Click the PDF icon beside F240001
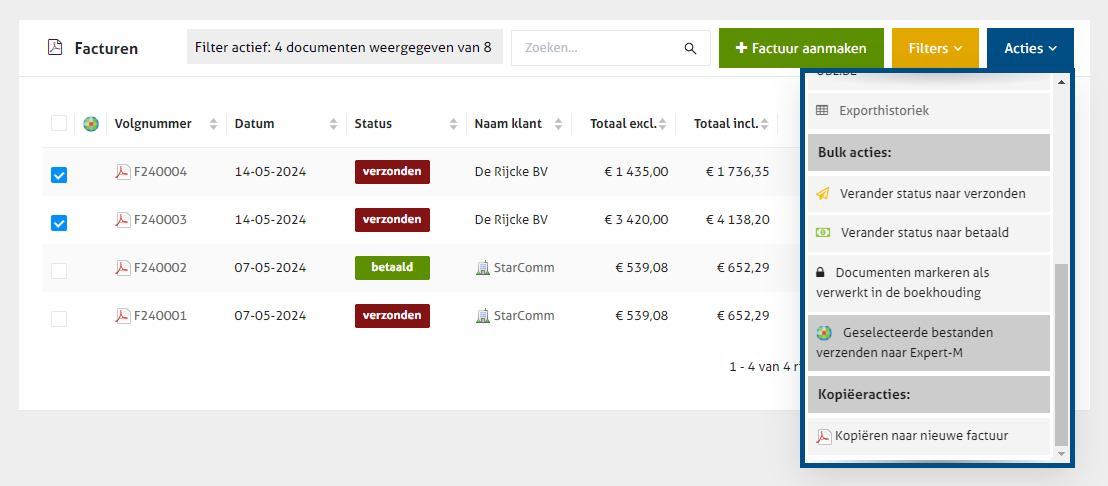This screenshot has width=1108, height=486. [123, 316]
